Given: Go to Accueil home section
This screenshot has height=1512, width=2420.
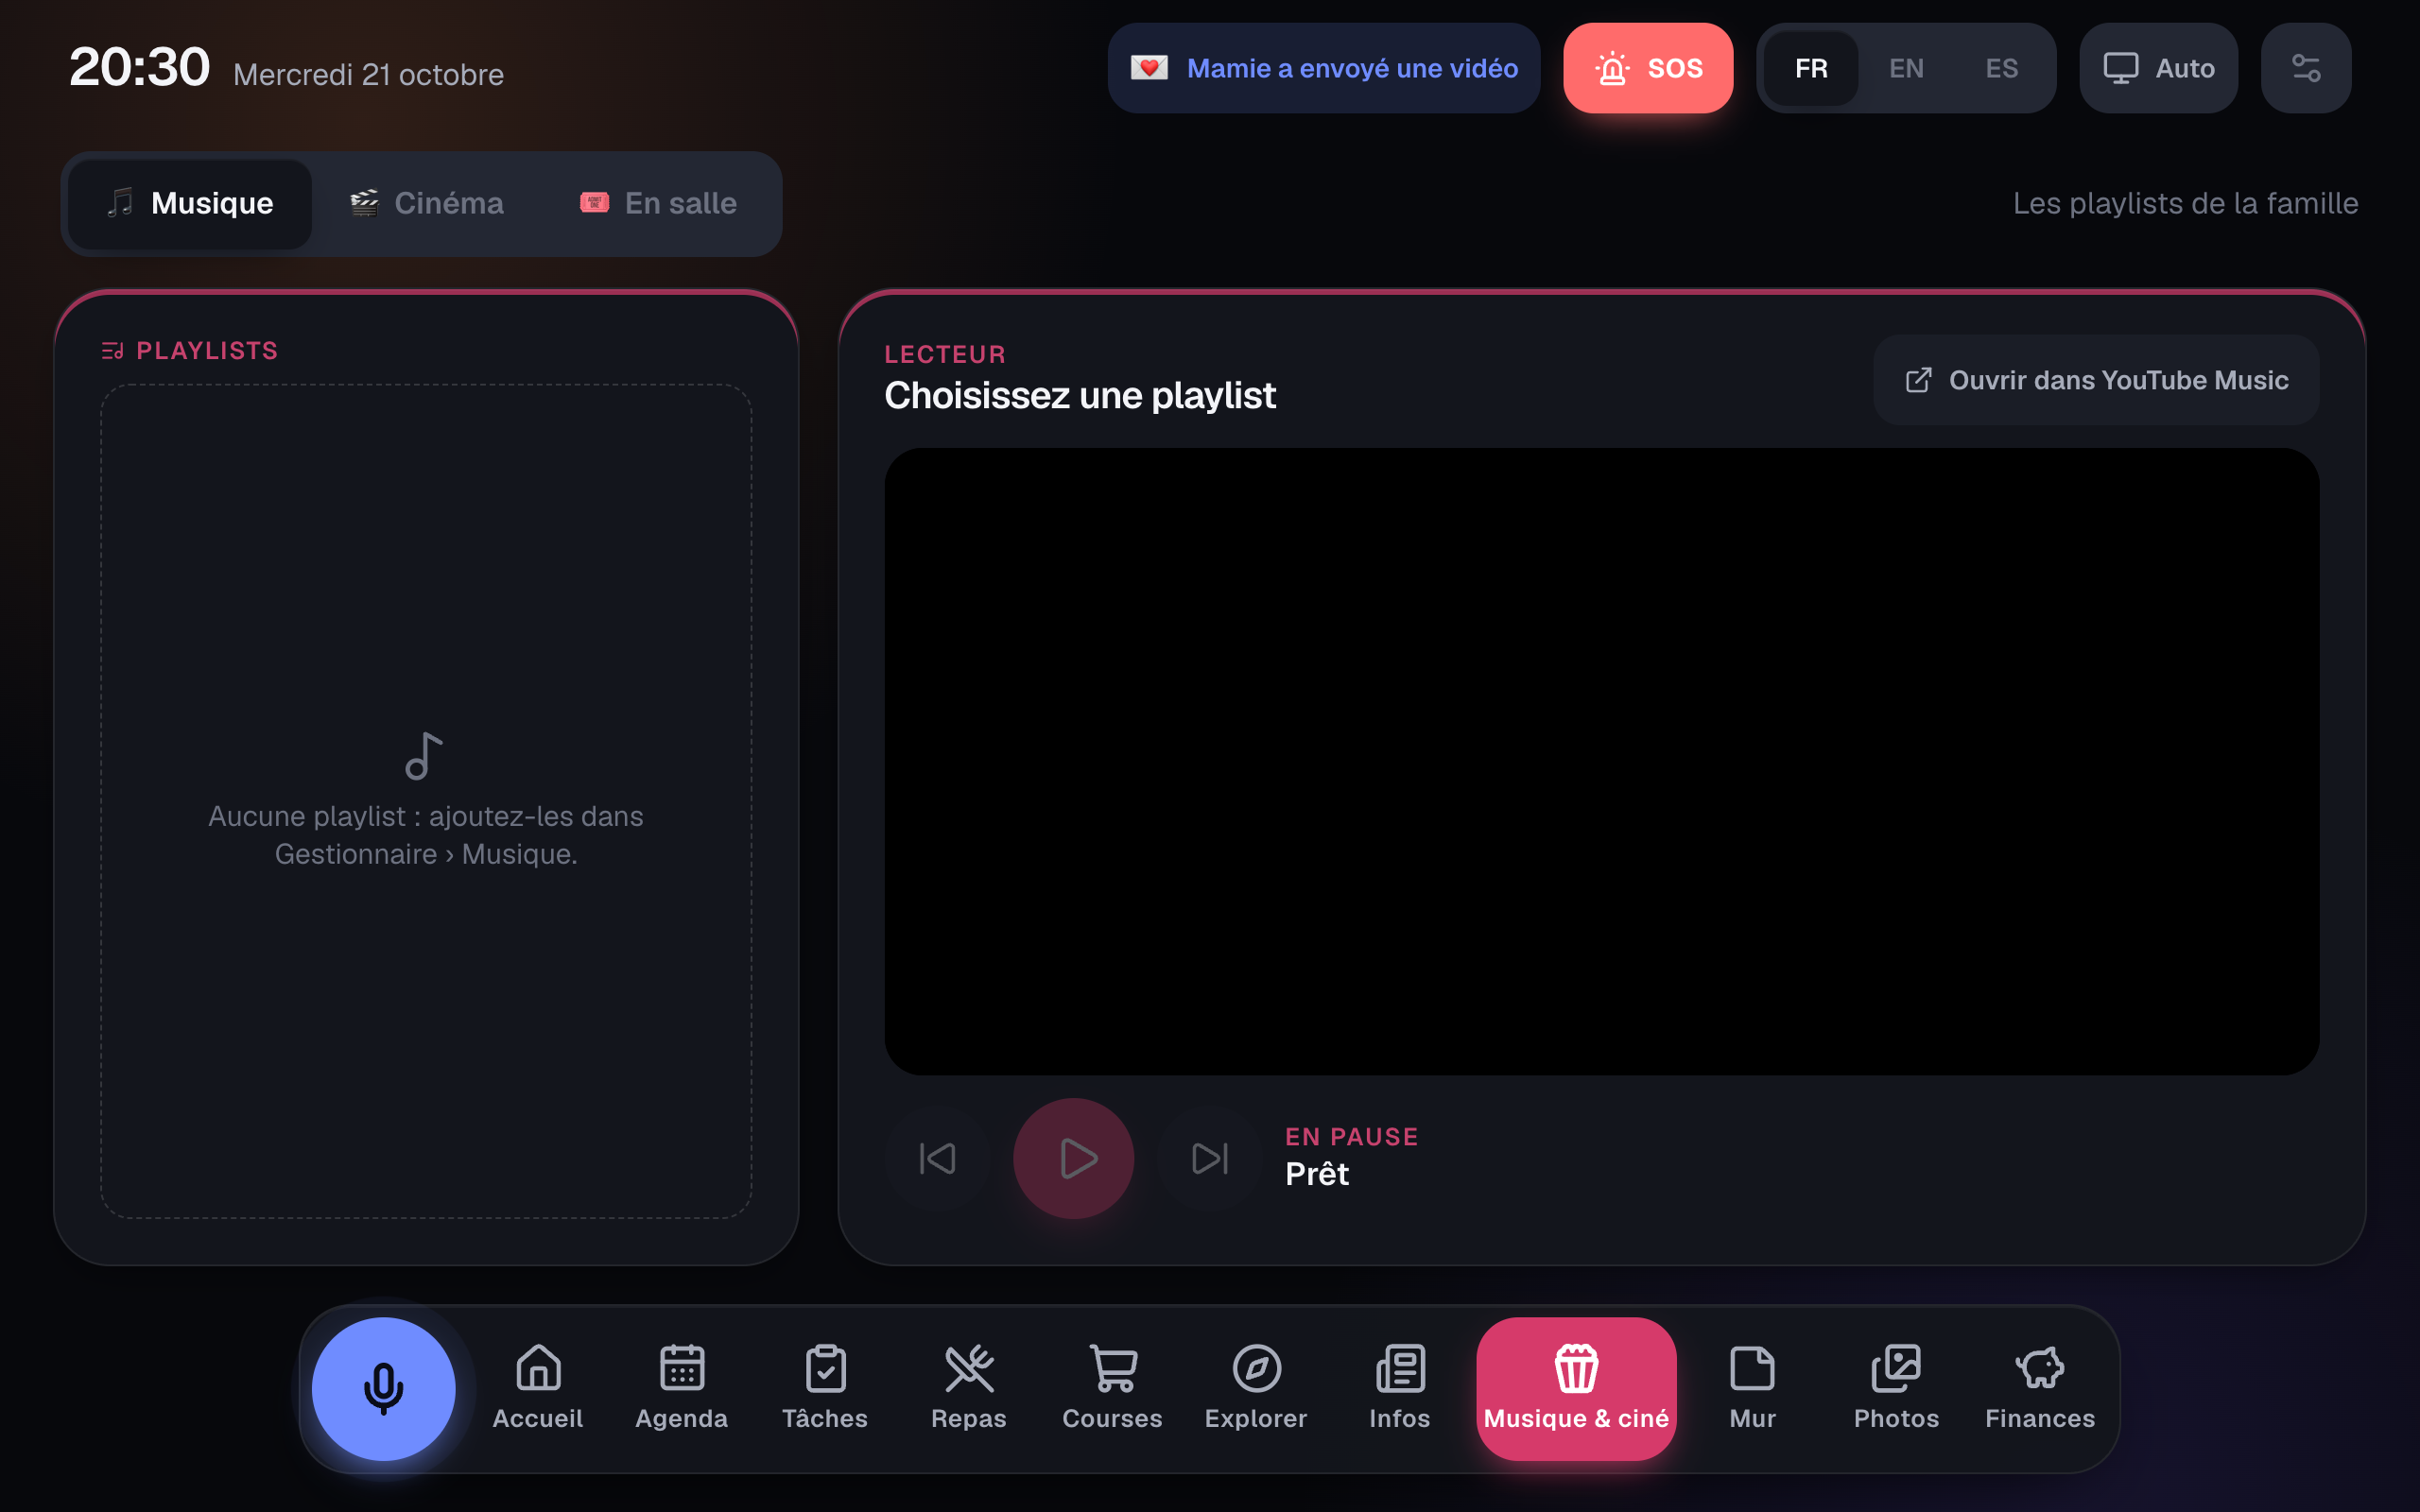Looking at the screenshot, I should (538, 1388).
